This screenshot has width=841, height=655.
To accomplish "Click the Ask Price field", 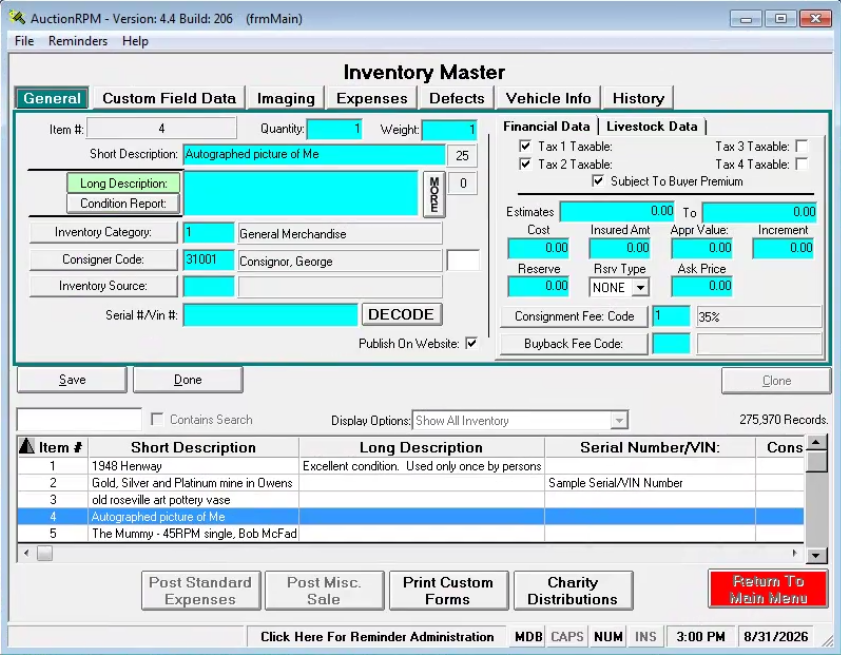I will [702, 286].
